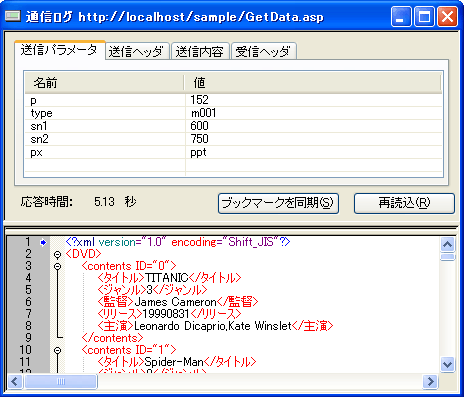Collapse the contents ID="1" fold marker
Image resolution: width=464 pixels, height=397 pixels.
(x=58, y=351)
